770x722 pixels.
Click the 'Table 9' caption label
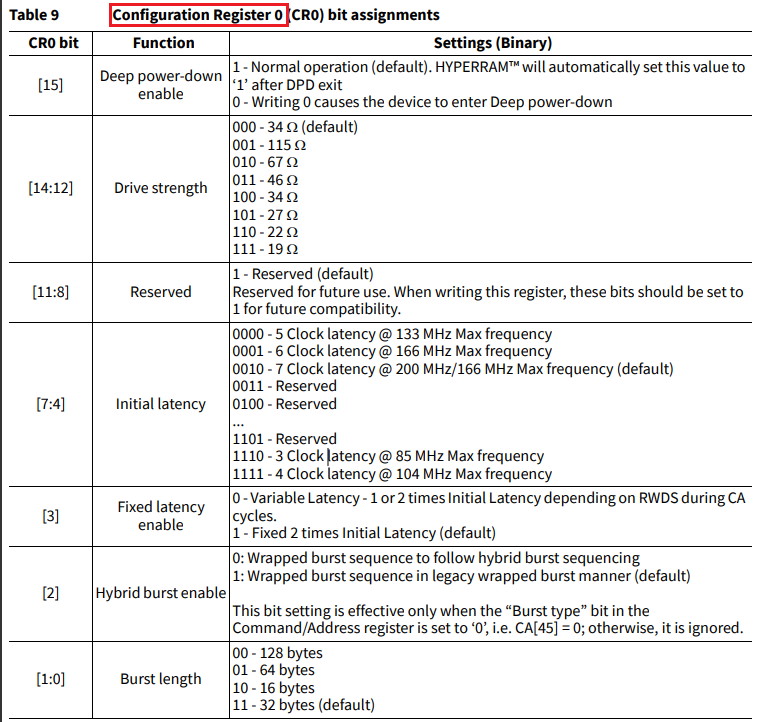pyautogui.click(x=34, y=15)
